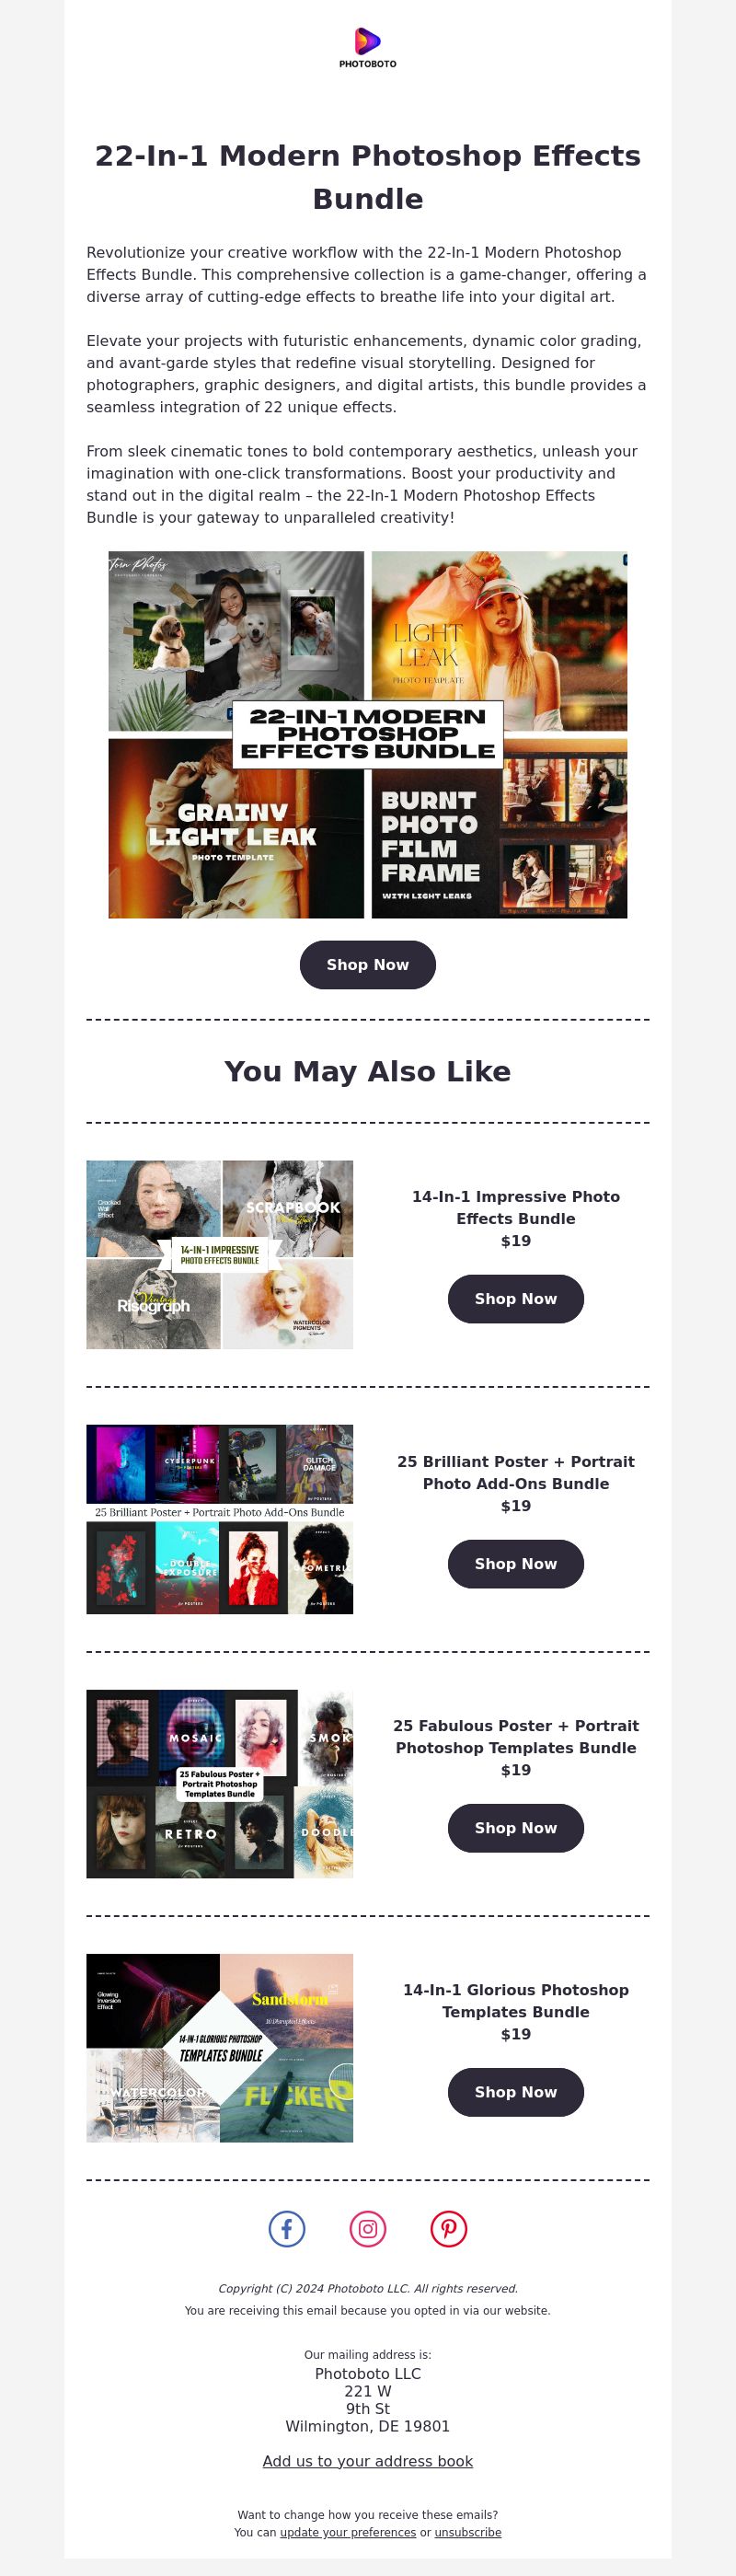The image size is (736, 2576).
Task: Shop Now for 14-In-1 Glorious Templates Bundle
Action: click(x=516, y=2092)
